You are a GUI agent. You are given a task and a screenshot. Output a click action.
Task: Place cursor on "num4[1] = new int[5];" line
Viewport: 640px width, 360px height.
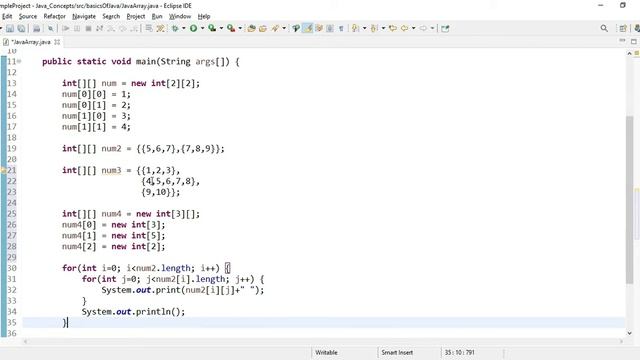tap(113, 236)
